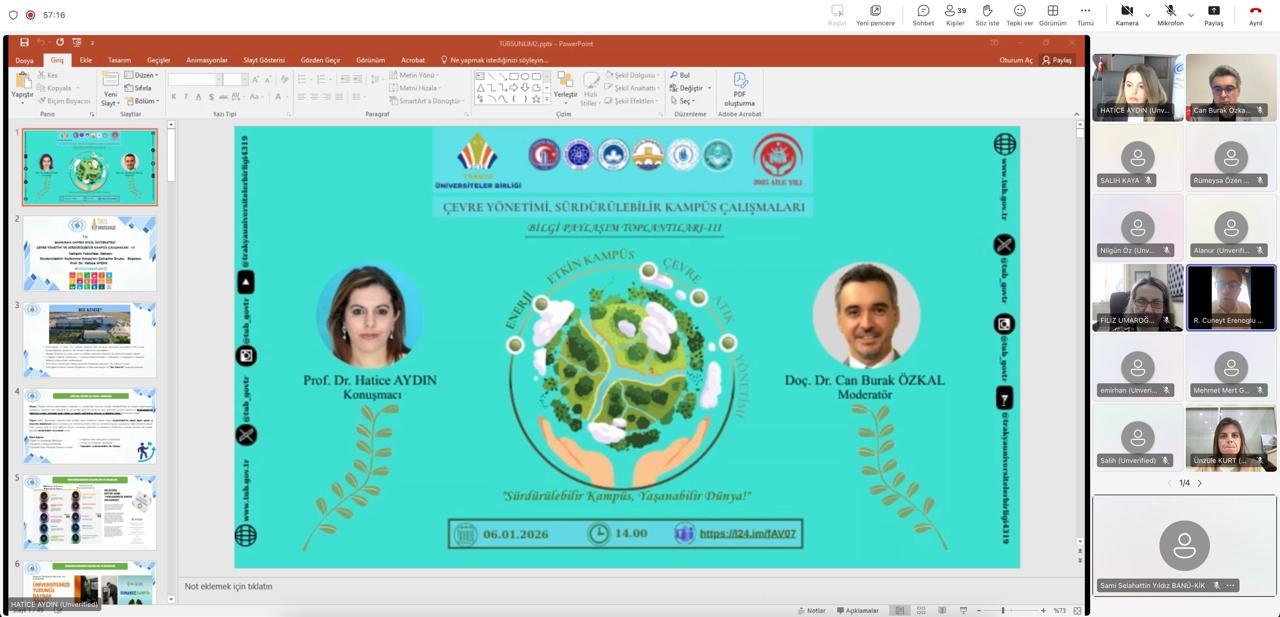Unmute the Mikrofon
The width and height of the screenshot is (1280, 617).
[1170, 15]
